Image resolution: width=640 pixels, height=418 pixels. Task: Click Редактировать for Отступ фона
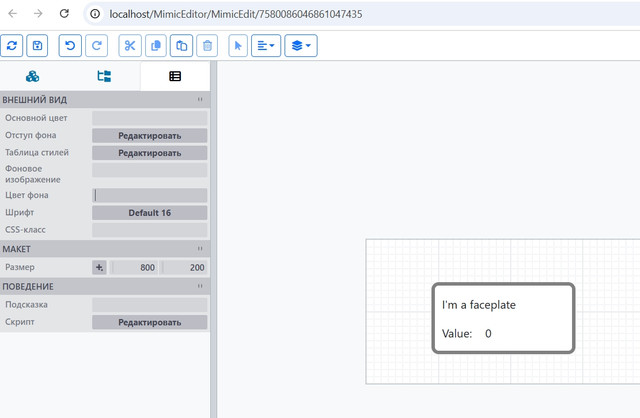click(x=149, y=136)
